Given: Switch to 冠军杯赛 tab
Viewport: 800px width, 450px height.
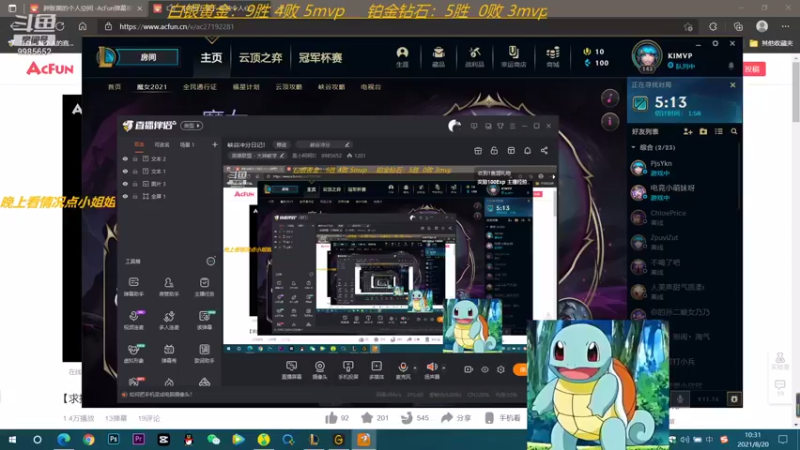Looking at the screenshot, I should 320,58.
